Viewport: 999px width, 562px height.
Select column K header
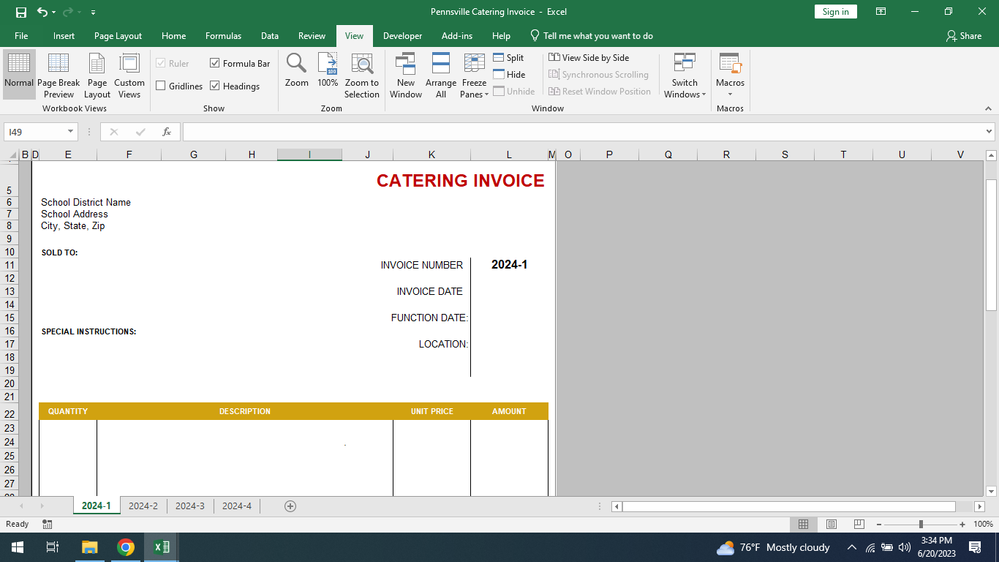coord(431,154)
